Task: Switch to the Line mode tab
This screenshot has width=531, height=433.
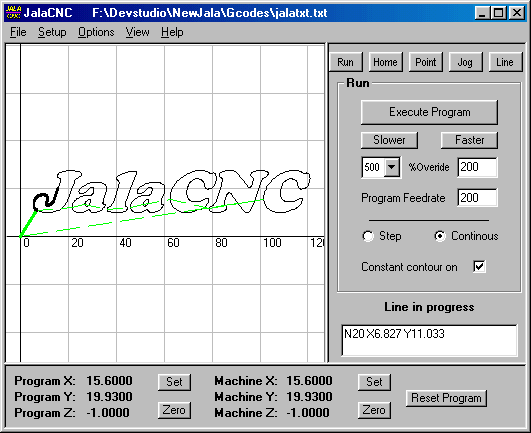Action: [505, 62]
